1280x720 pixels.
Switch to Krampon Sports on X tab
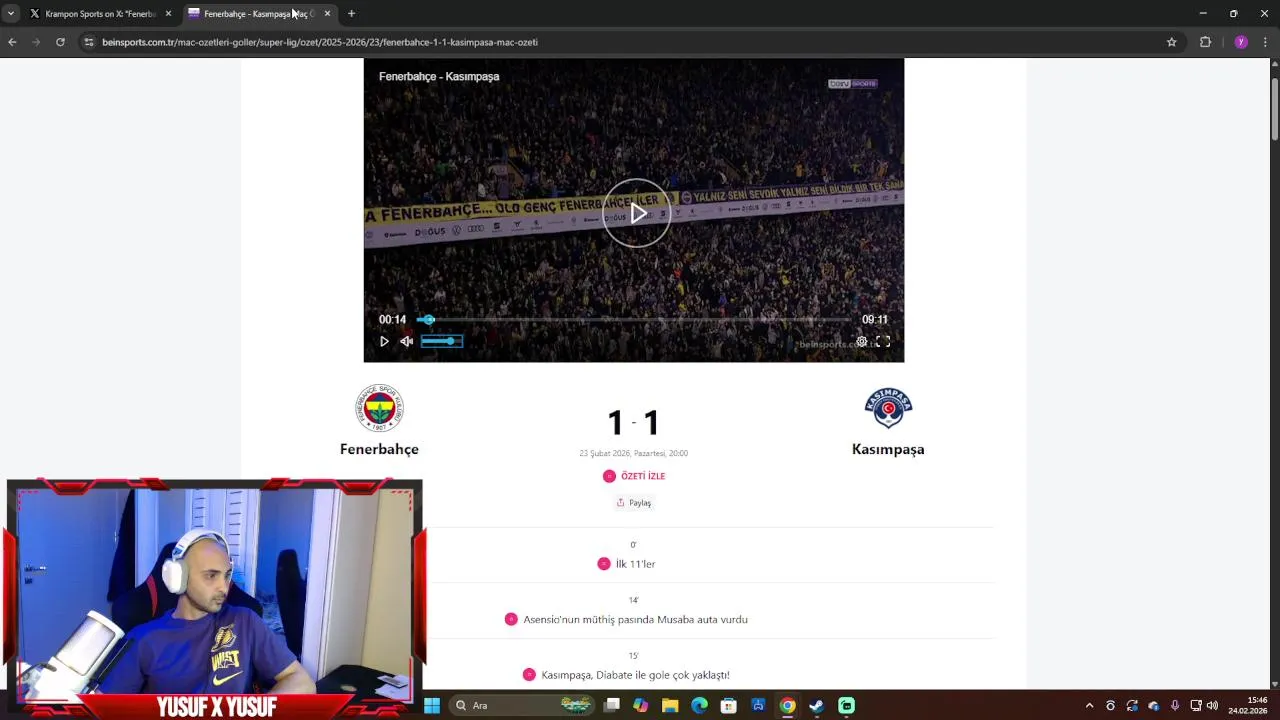point(100,14)
